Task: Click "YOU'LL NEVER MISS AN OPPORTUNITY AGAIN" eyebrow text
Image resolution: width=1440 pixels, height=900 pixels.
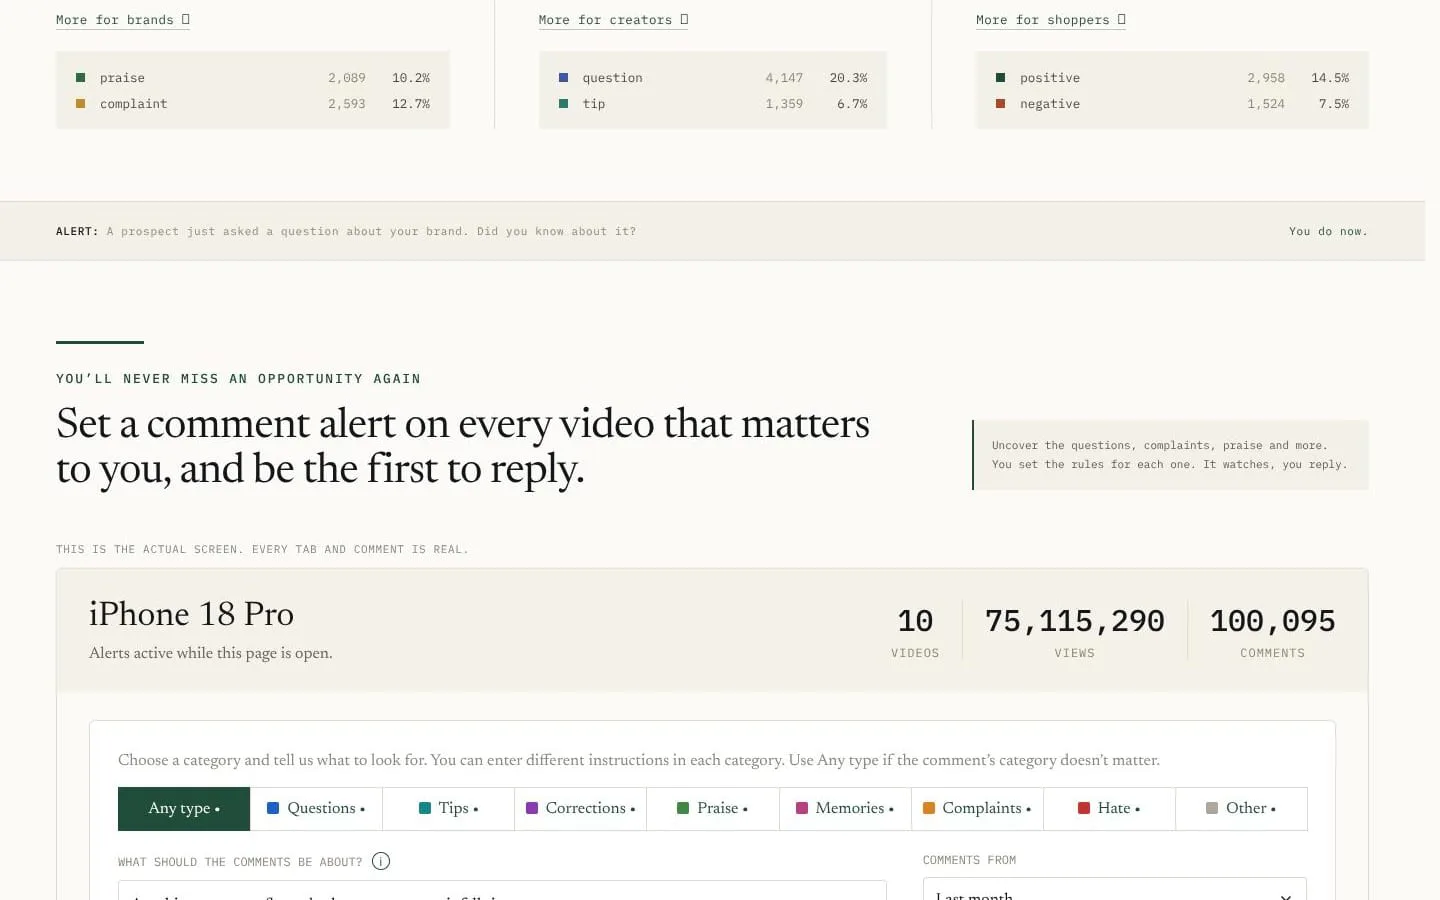Action: point(238,379)
